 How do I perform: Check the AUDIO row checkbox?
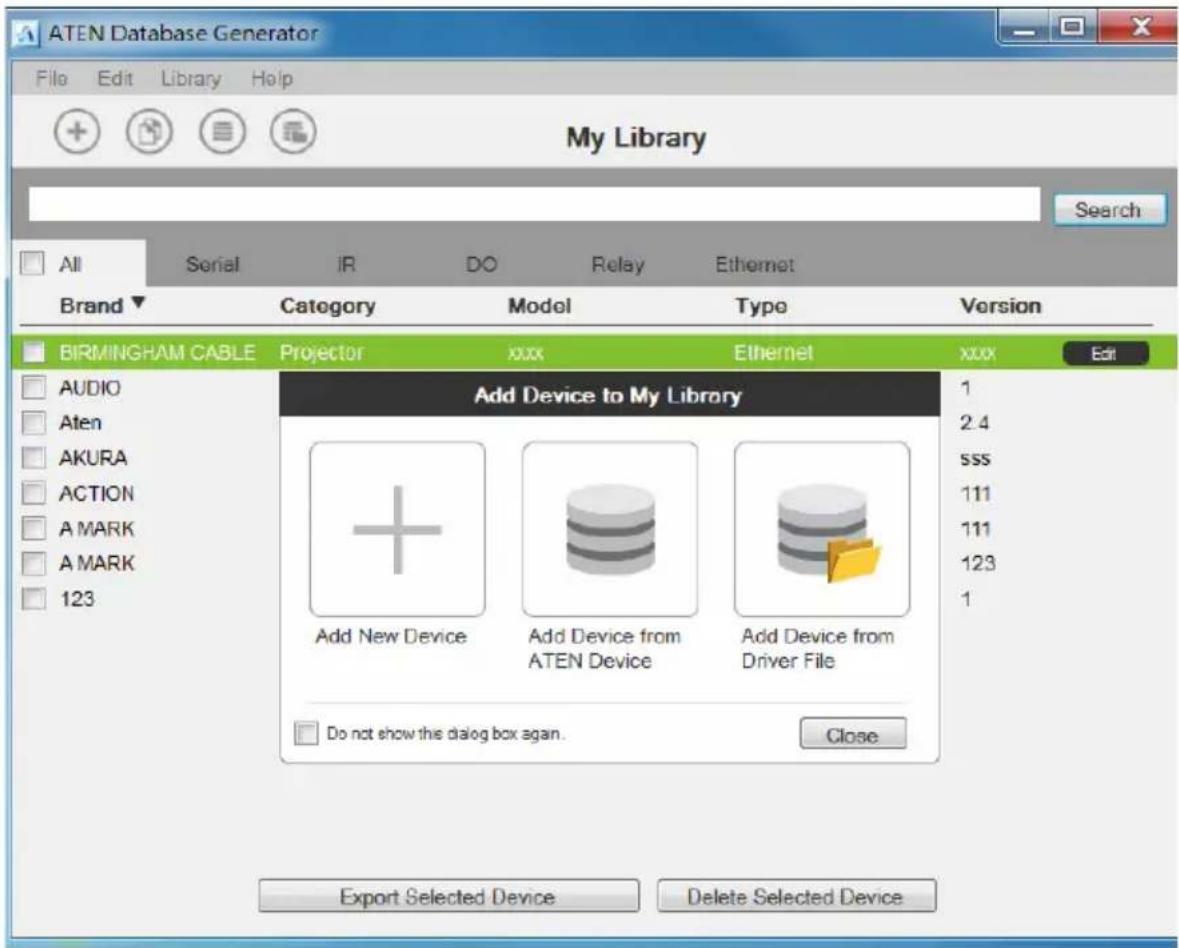[34, 387]
